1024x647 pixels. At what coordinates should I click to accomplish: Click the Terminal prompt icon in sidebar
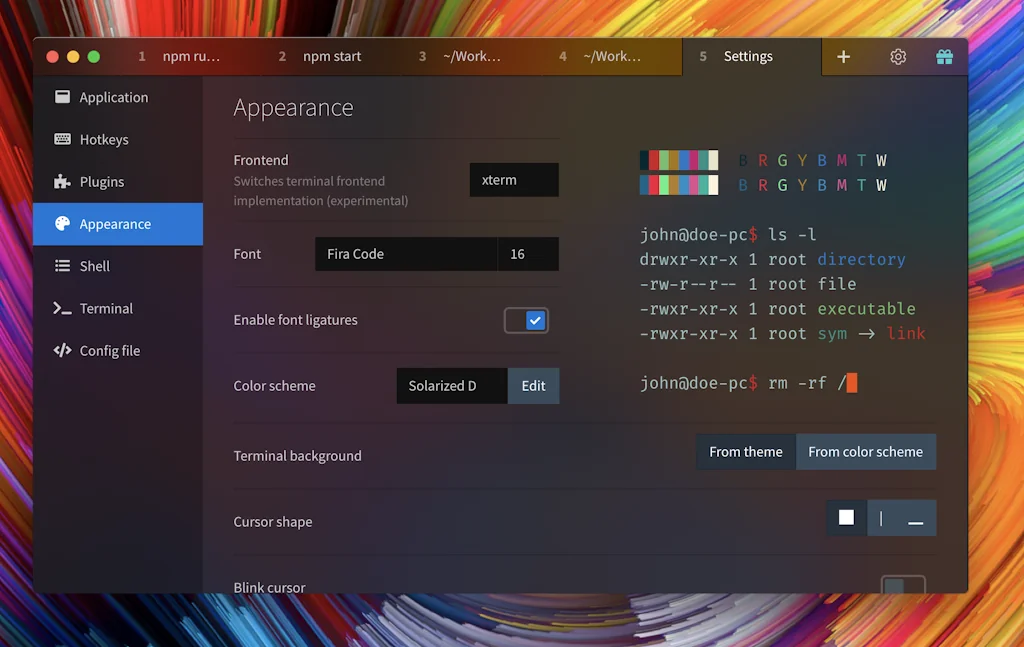62,309
